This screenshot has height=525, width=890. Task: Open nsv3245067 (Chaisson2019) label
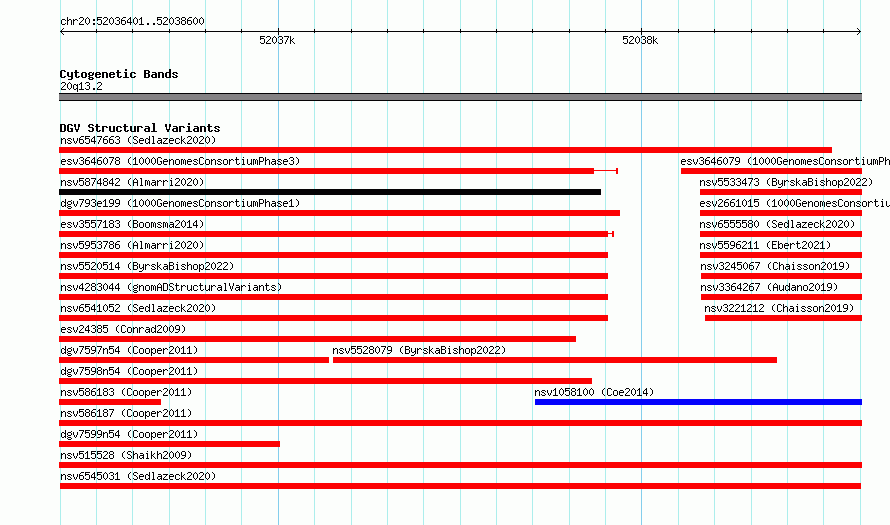775,266
